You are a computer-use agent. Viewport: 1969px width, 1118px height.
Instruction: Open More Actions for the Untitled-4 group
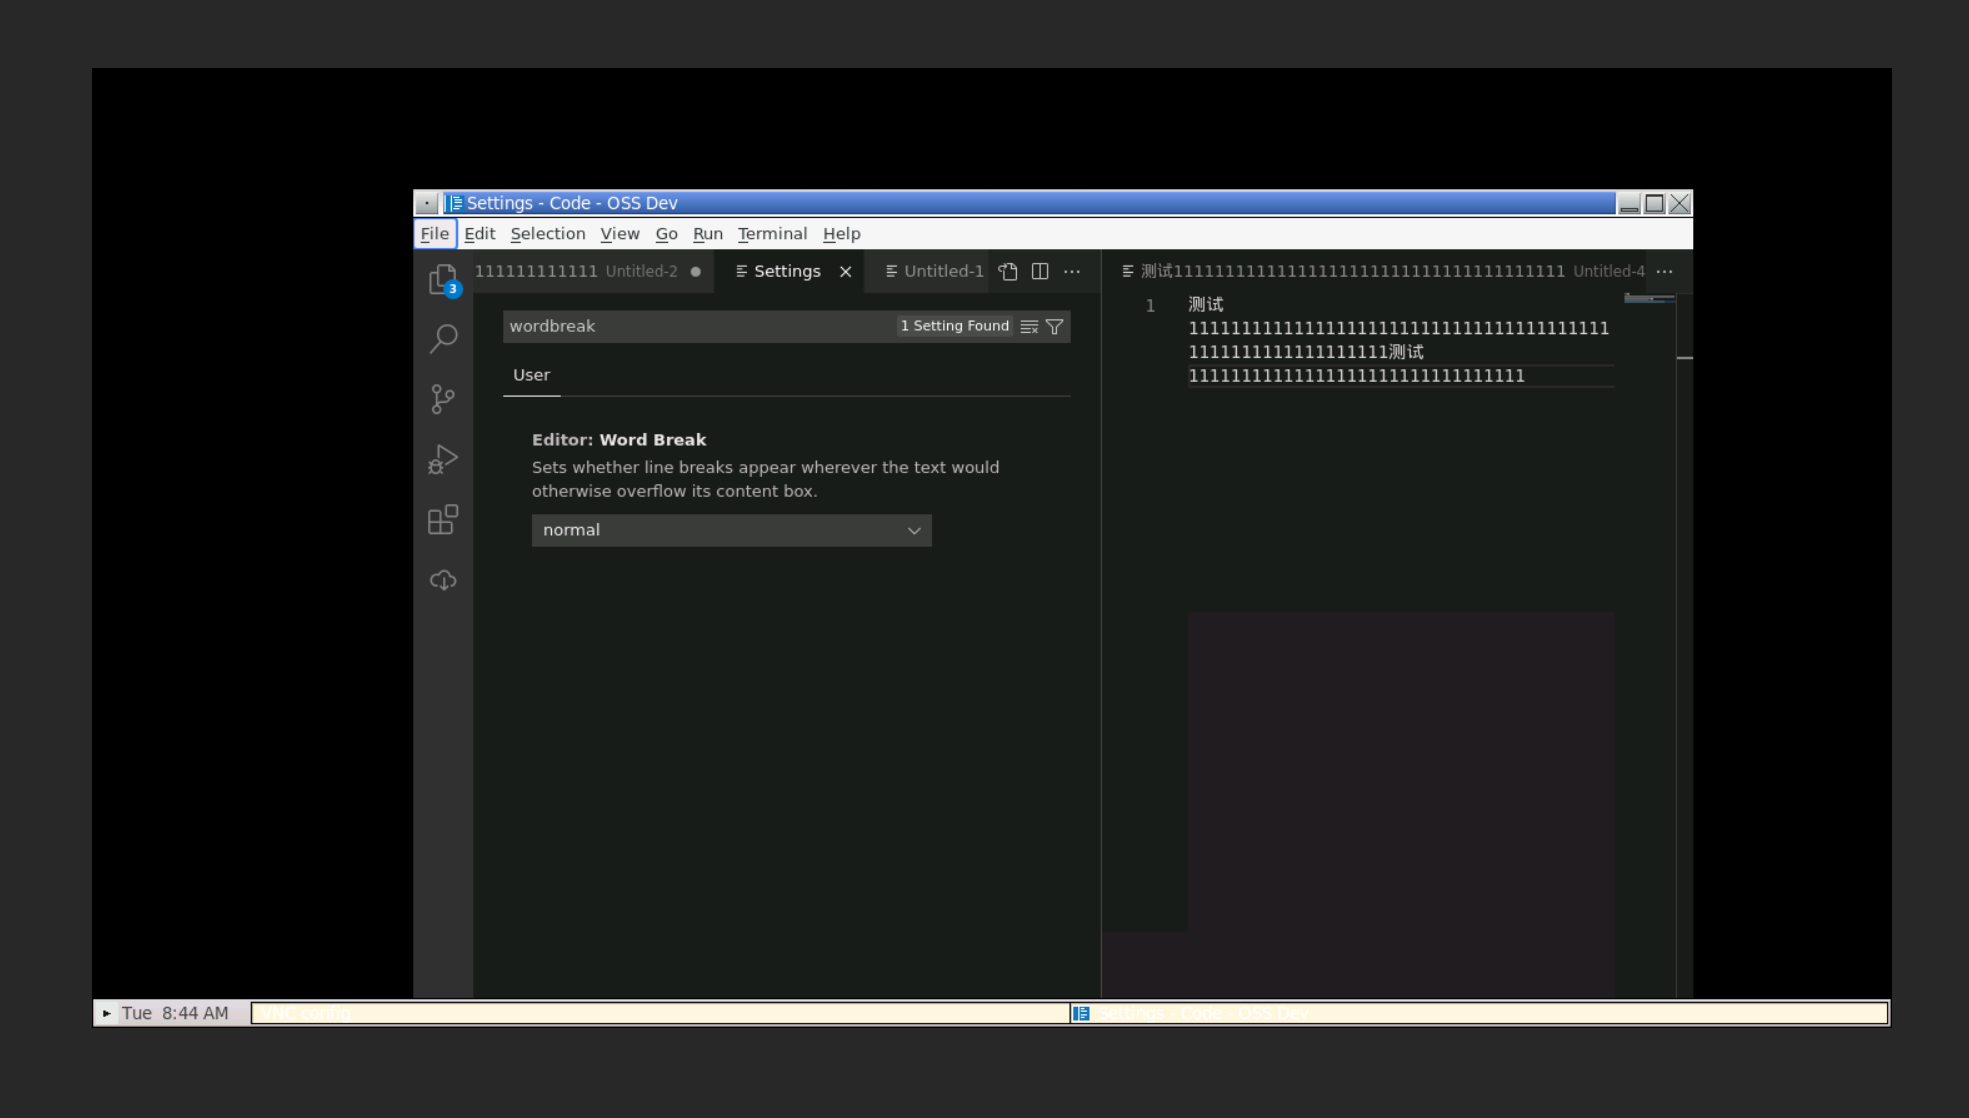click(1663, 271)
